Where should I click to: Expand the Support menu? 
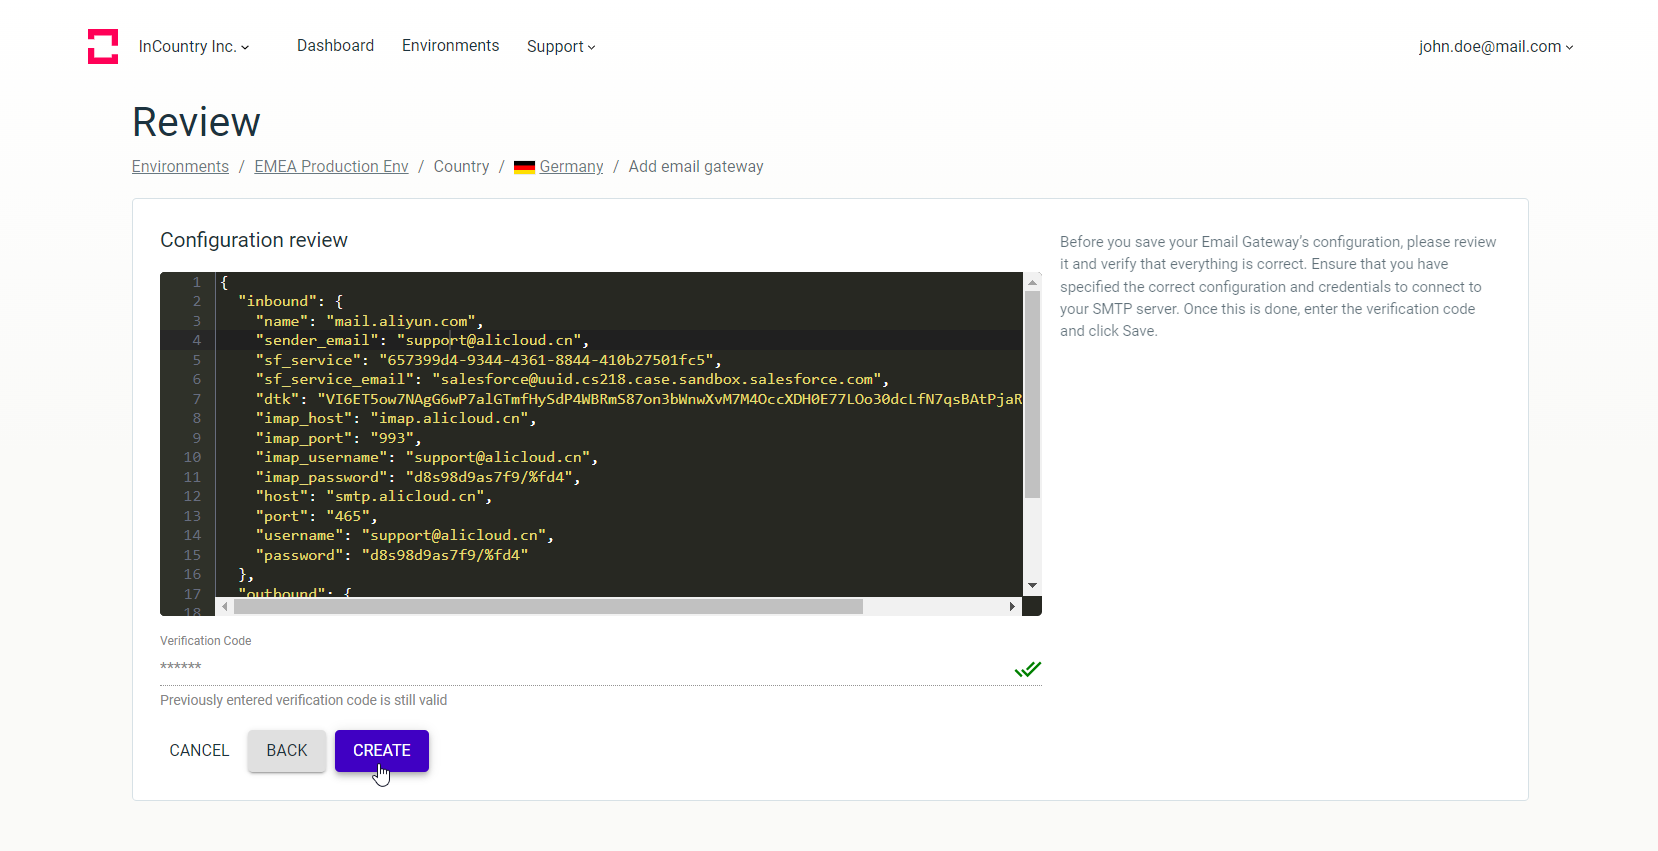pyautogui.click(x=561, y=47)
